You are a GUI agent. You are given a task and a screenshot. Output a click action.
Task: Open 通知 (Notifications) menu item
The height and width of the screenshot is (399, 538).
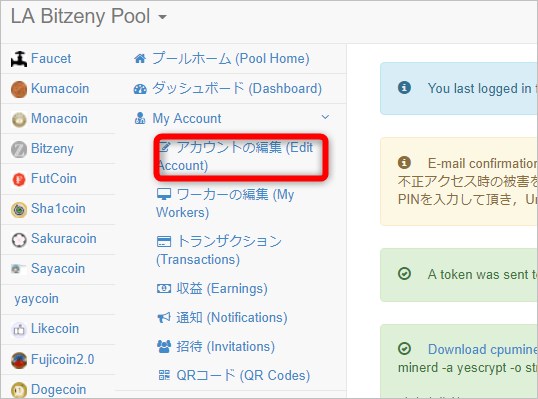tap(232, 318)
